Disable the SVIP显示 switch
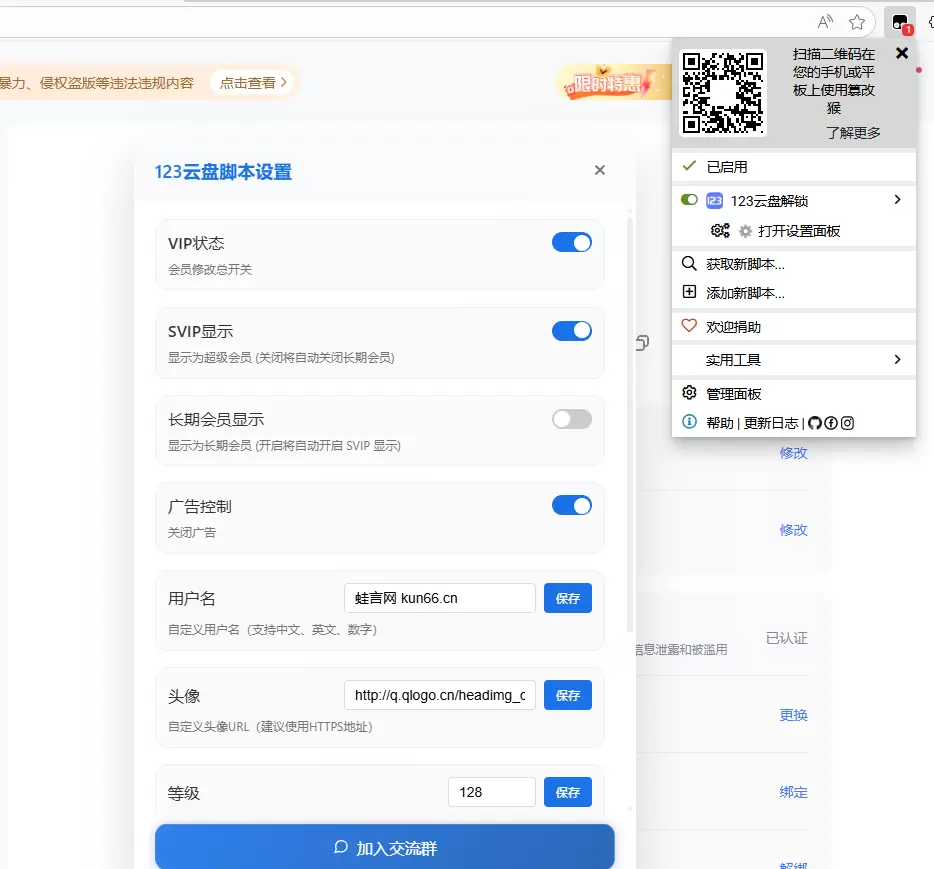This screenshot has width=934, height=869. tap(571, 330)
